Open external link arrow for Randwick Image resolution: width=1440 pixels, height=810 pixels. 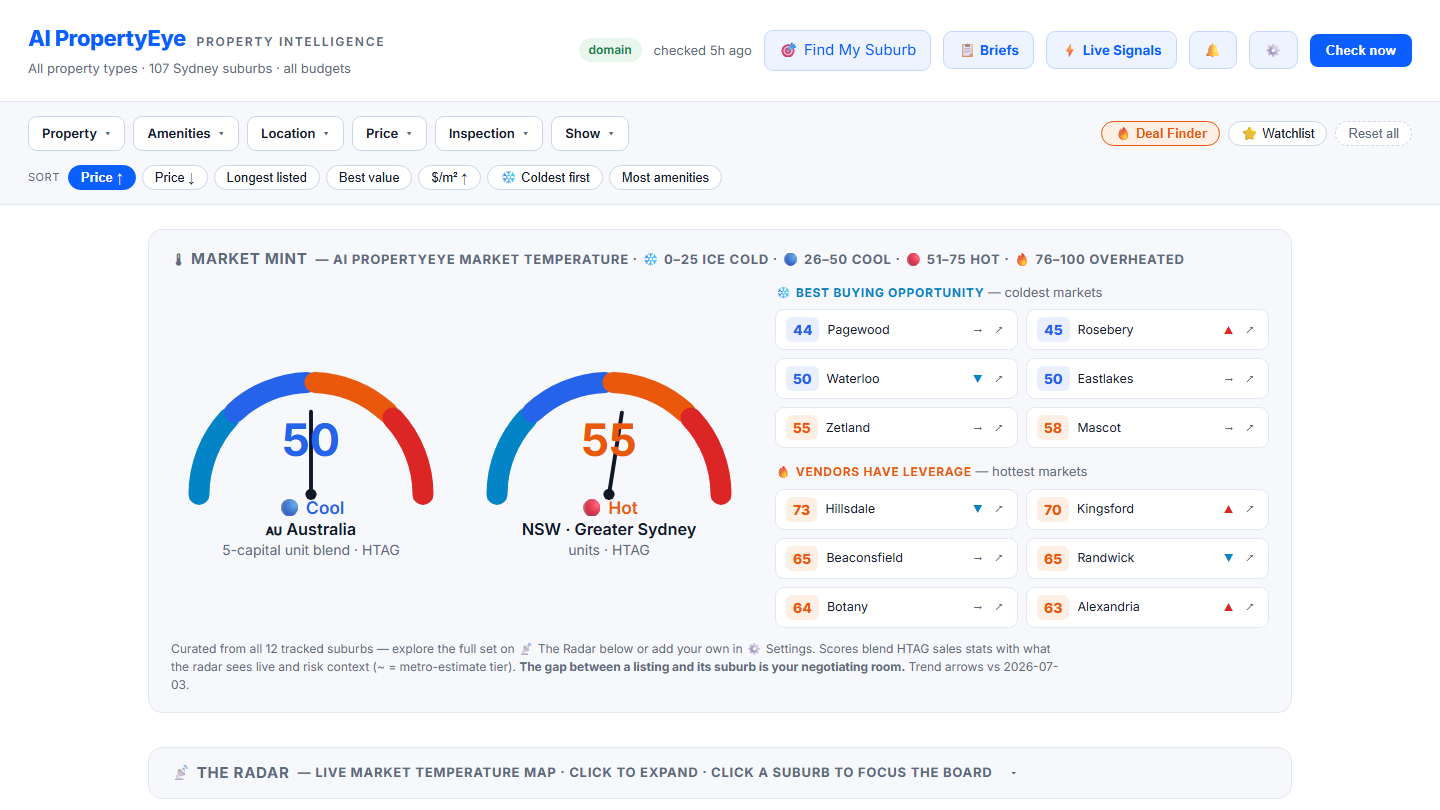point(1249,558)
